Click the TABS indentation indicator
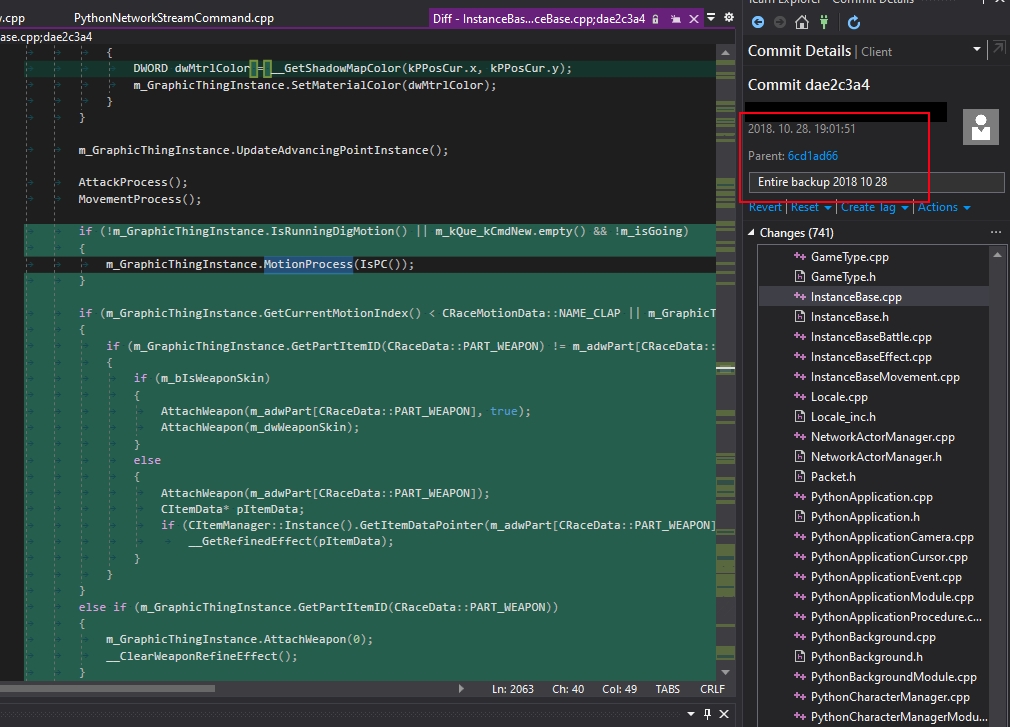Image resolution: width=1010 pixels, height=727 pixels. click(x=667, y=689)
